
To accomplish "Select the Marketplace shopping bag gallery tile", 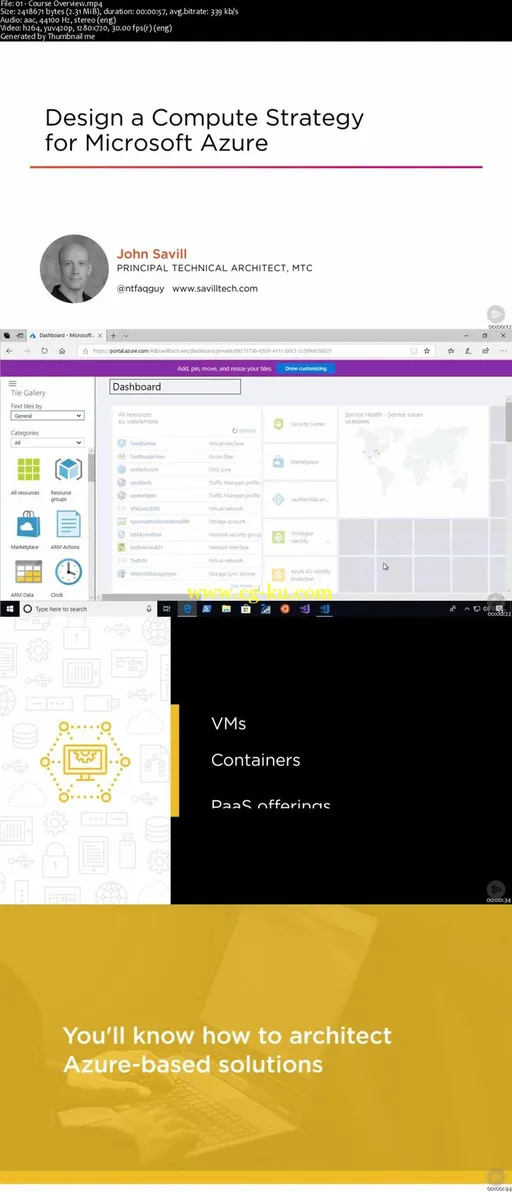I will point(28,524).
